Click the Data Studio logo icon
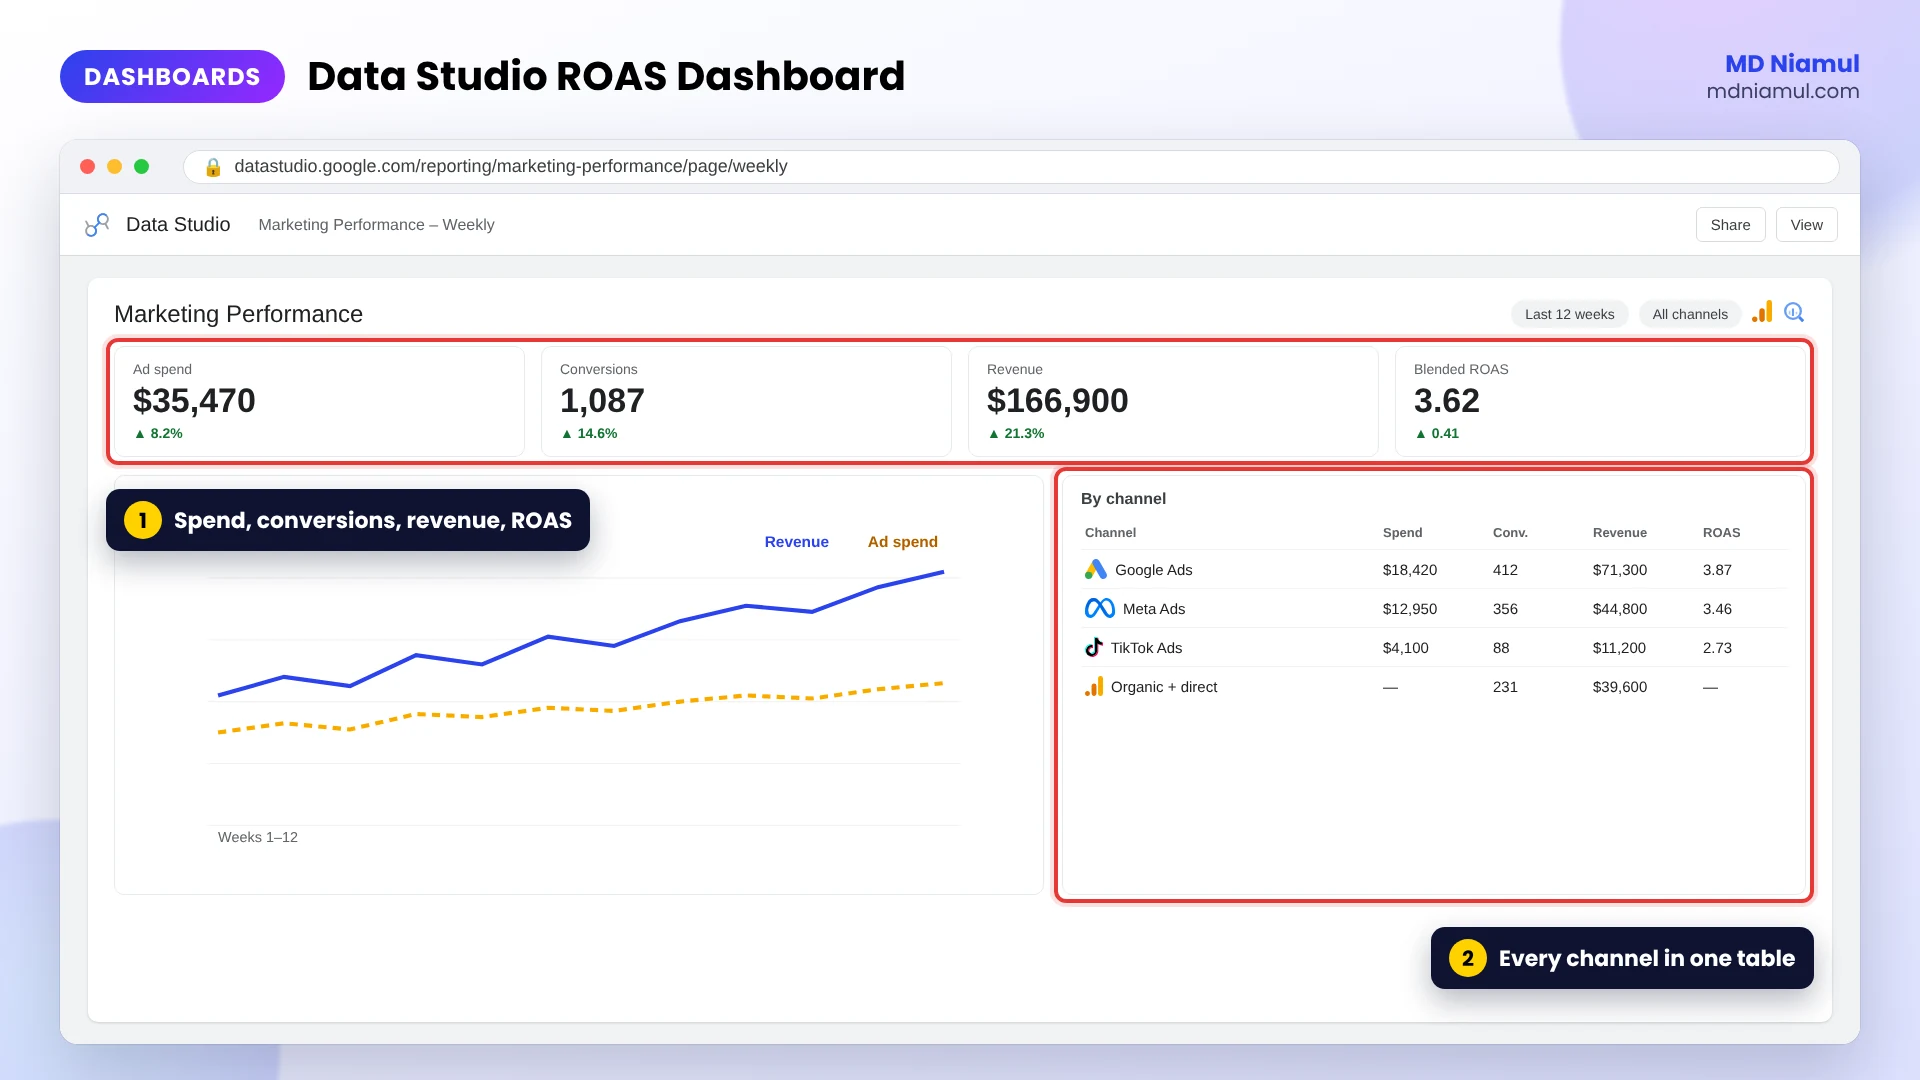The height and width of the screenshot is (1080, 1920). [97, 225]
